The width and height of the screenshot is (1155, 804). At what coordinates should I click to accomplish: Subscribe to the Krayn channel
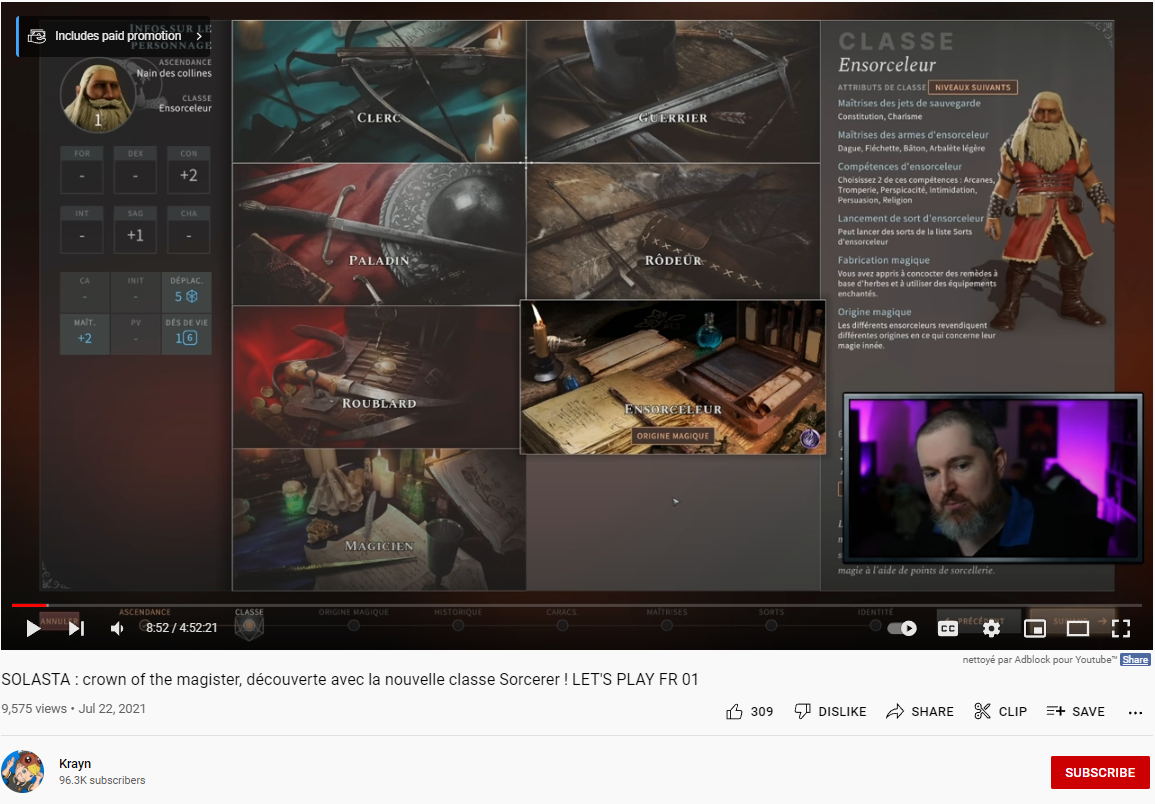coord(1100,772)
